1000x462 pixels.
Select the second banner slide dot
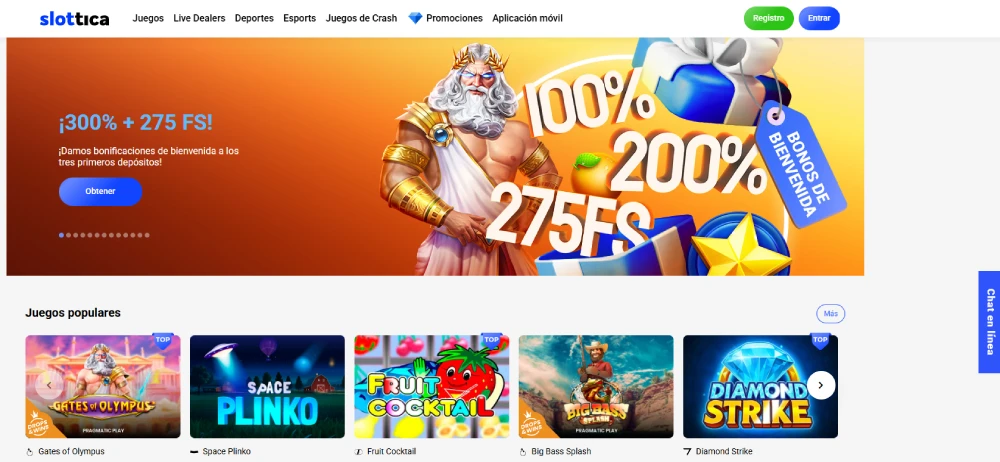[x=69, y=235]
